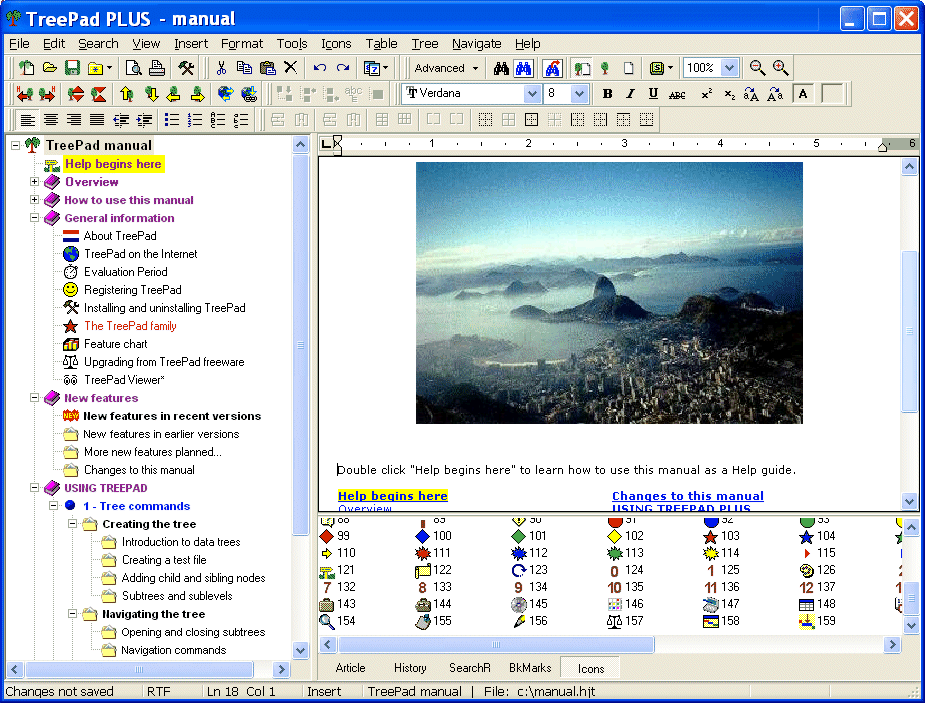Open options via the hammer and wrench icon
925x703 pixels.
186,68
